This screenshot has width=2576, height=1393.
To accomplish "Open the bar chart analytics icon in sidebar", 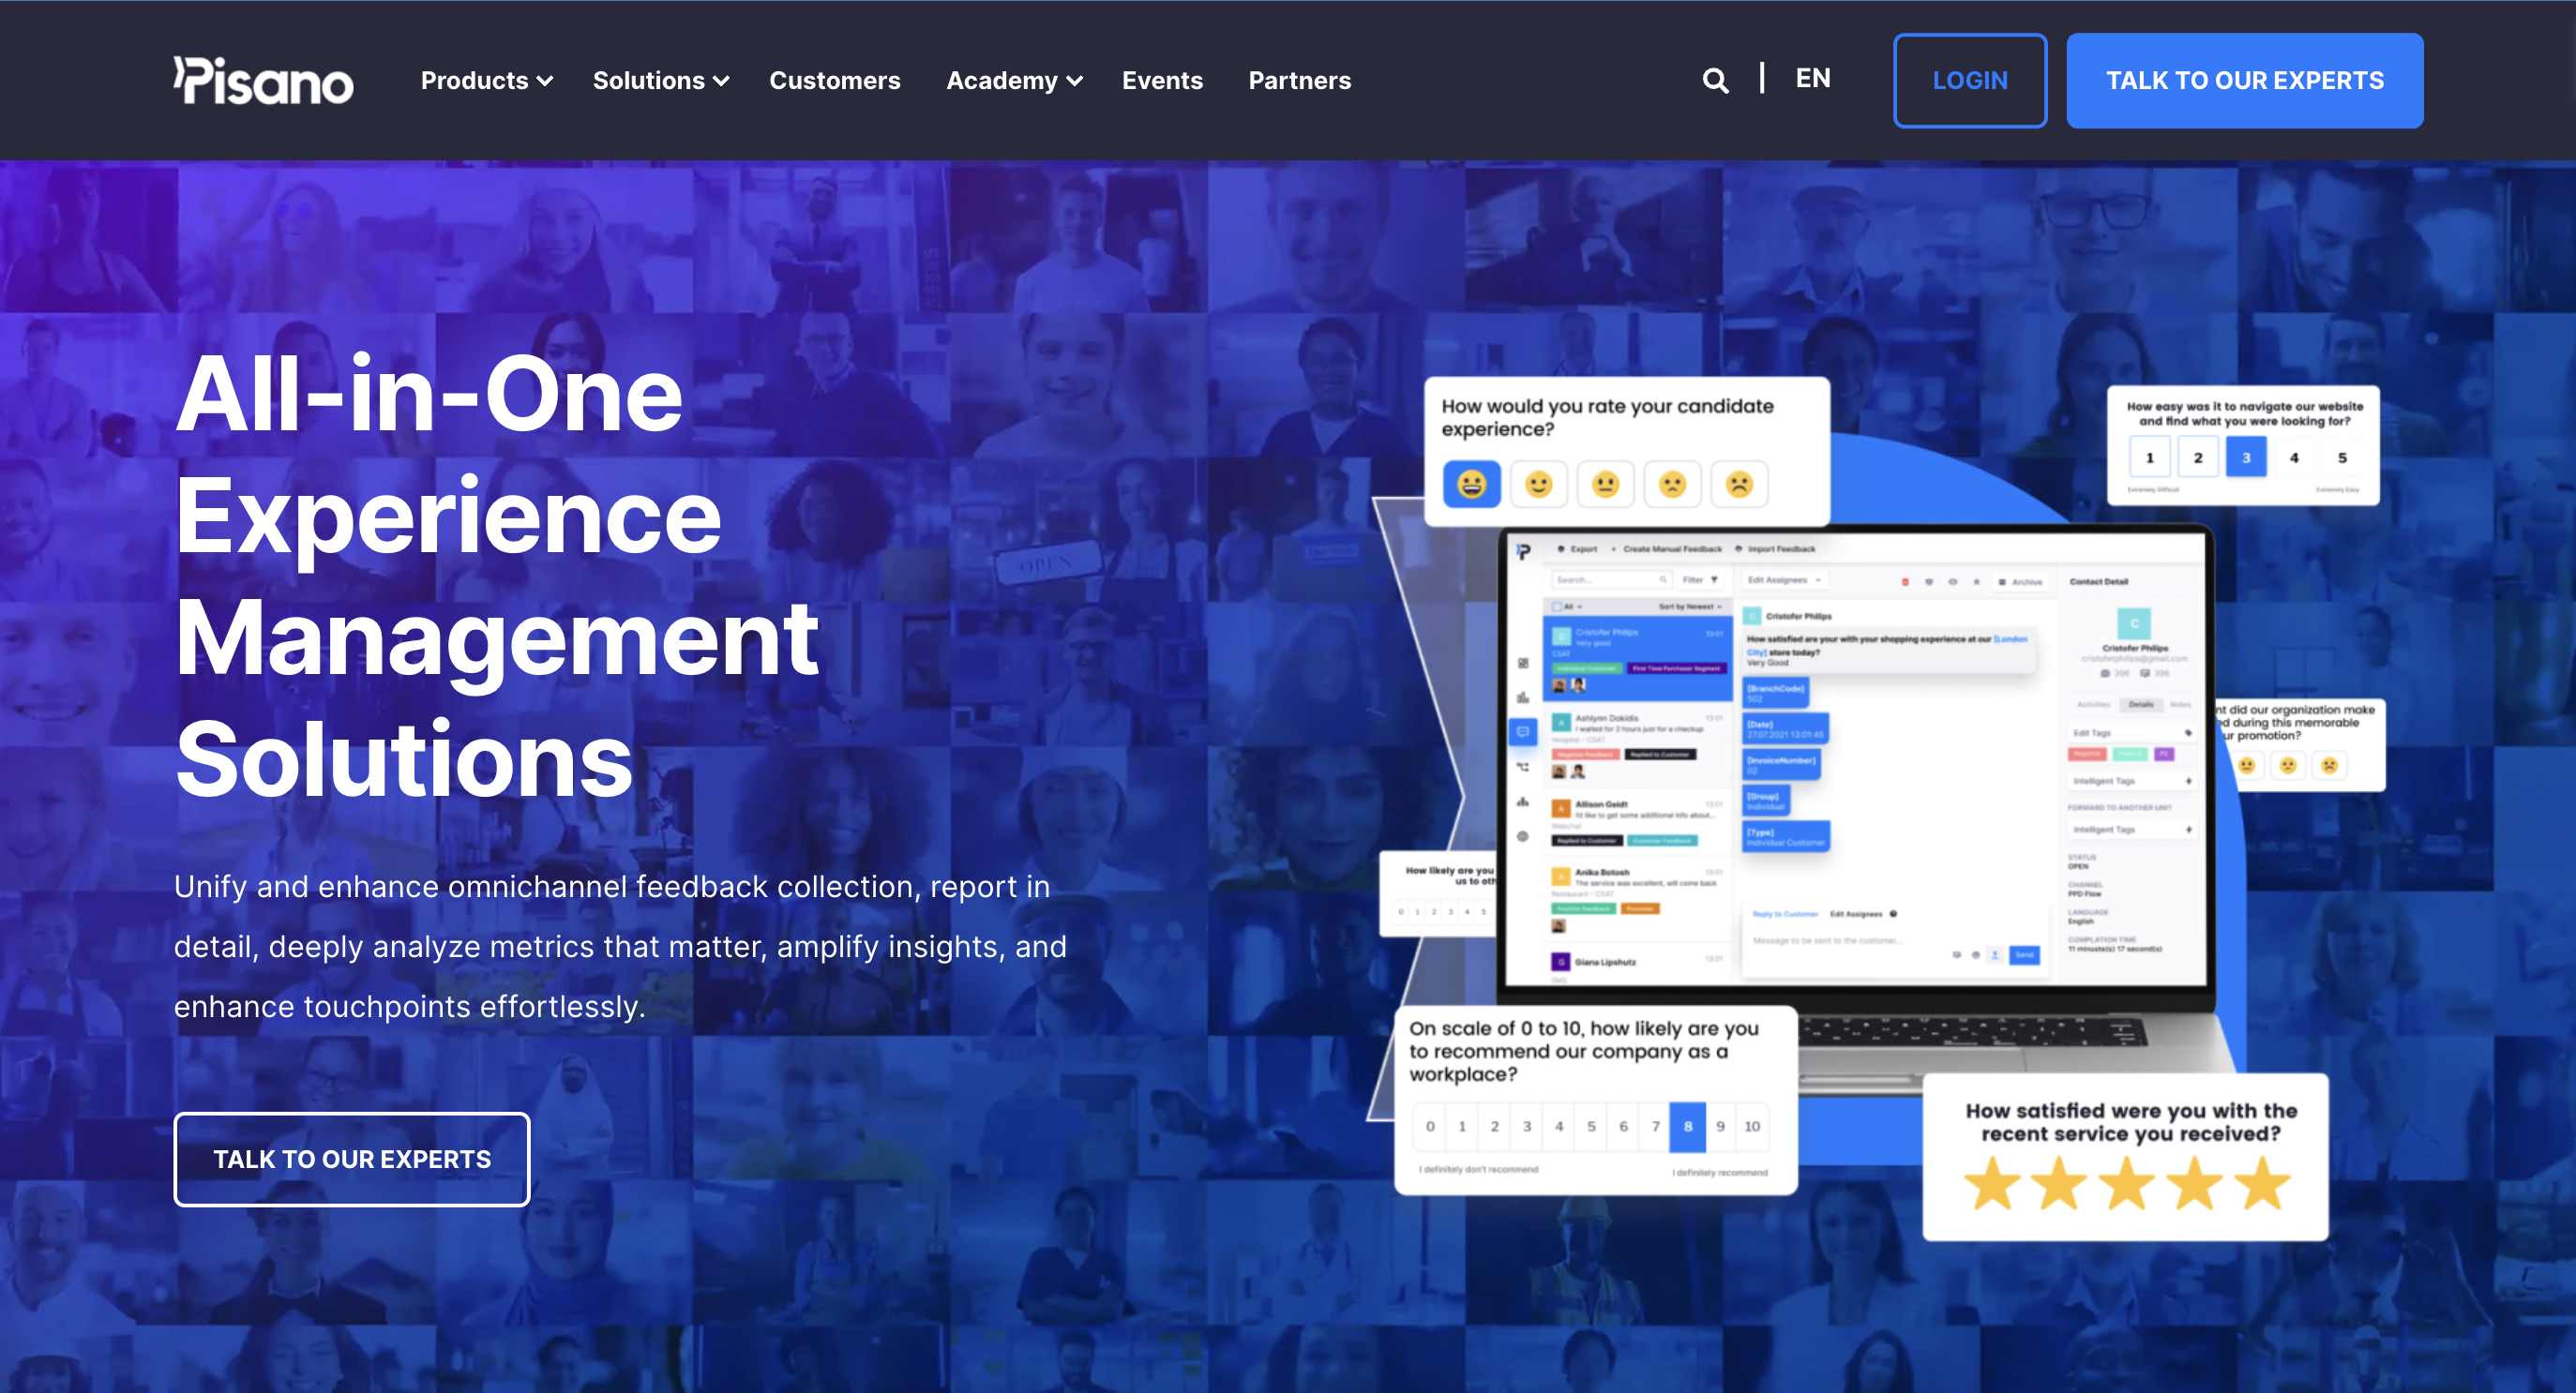I will pos(1522,698).
